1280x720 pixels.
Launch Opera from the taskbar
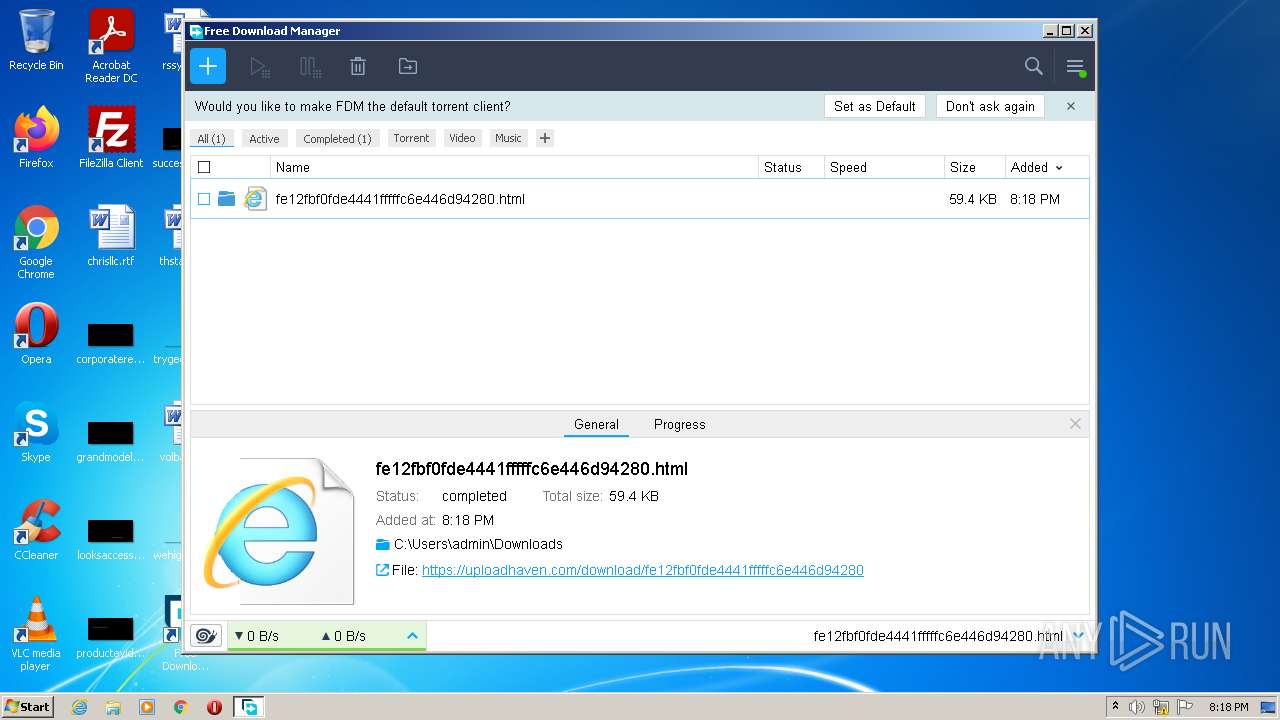[x=214, y=707]
